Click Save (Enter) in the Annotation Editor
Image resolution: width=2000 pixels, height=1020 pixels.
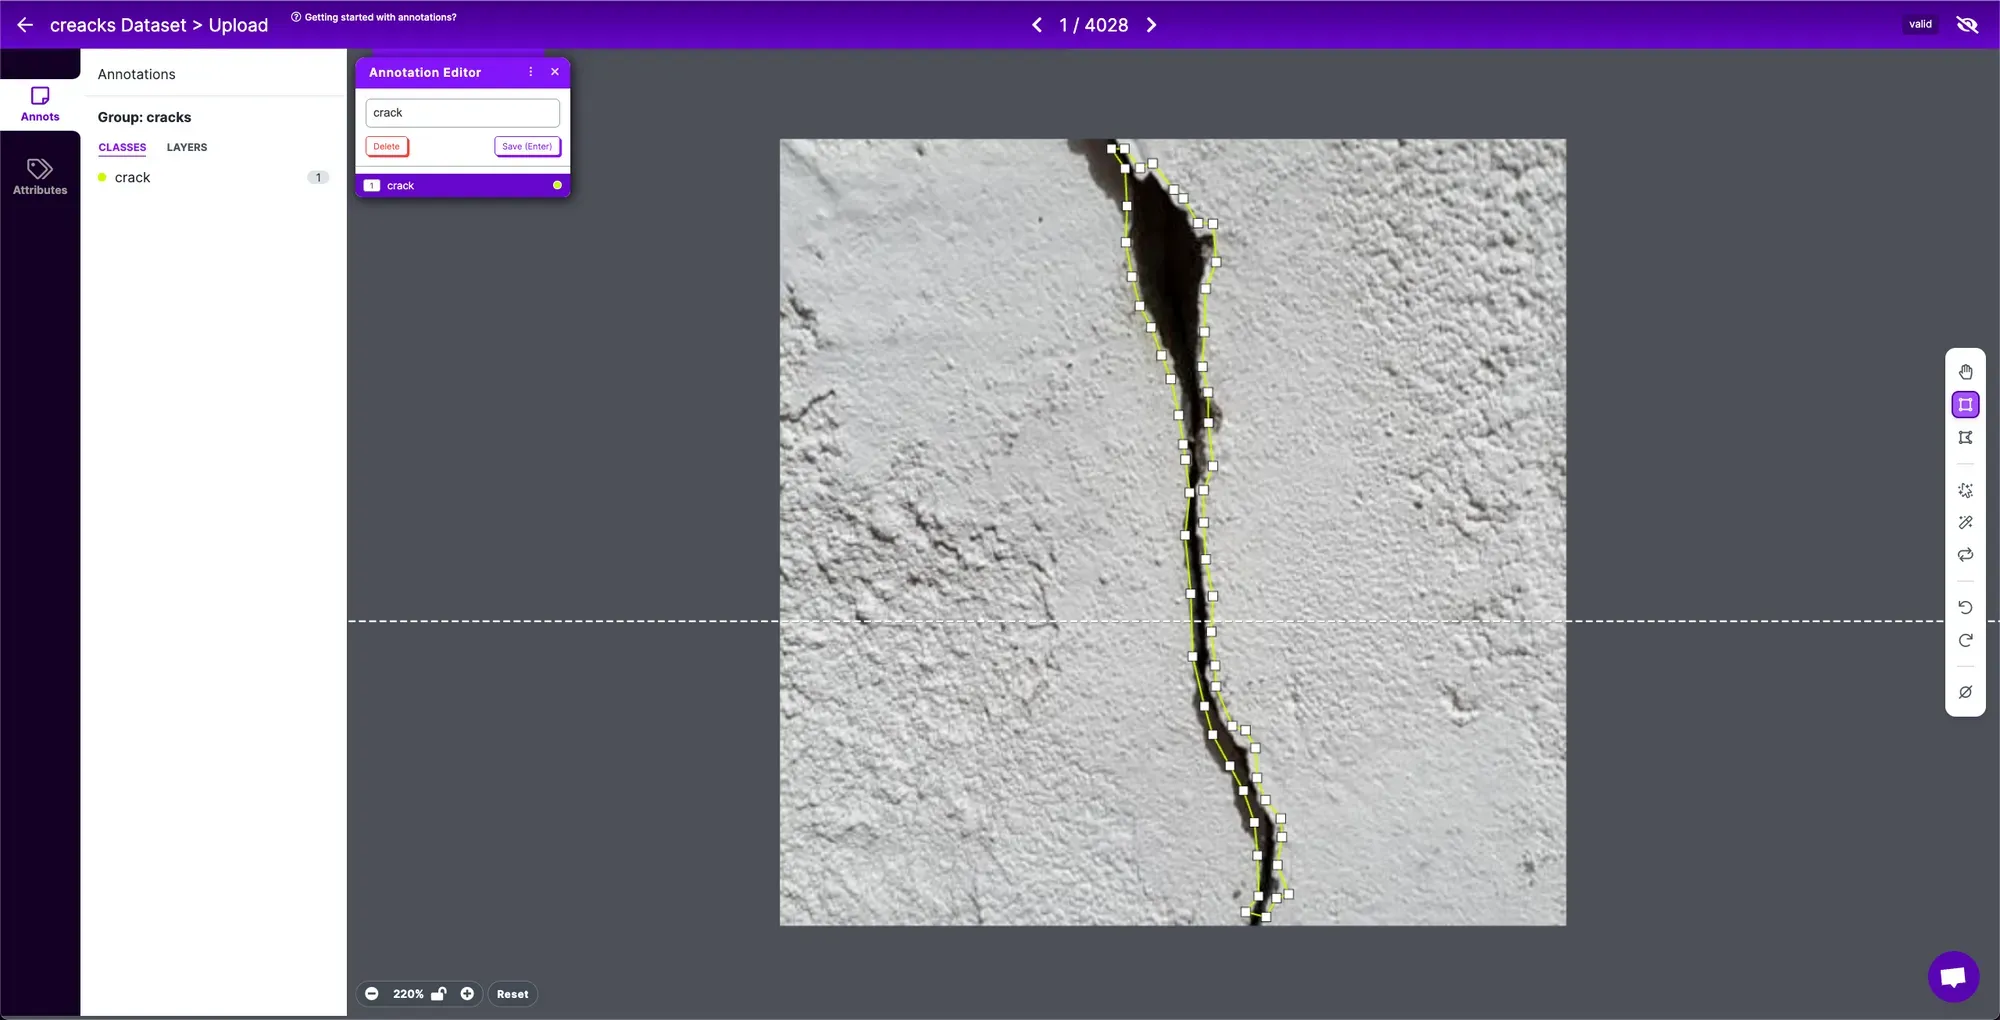coord(527,146)
